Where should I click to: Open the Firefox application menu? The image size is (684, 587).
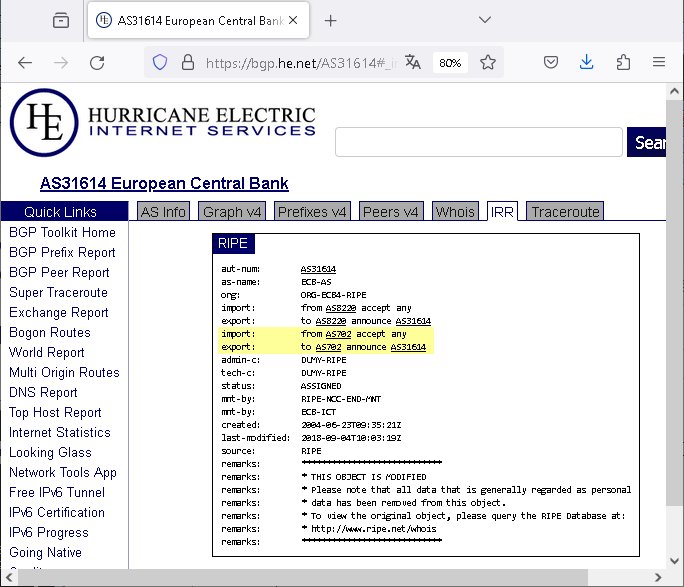click(x=659, y=62)
